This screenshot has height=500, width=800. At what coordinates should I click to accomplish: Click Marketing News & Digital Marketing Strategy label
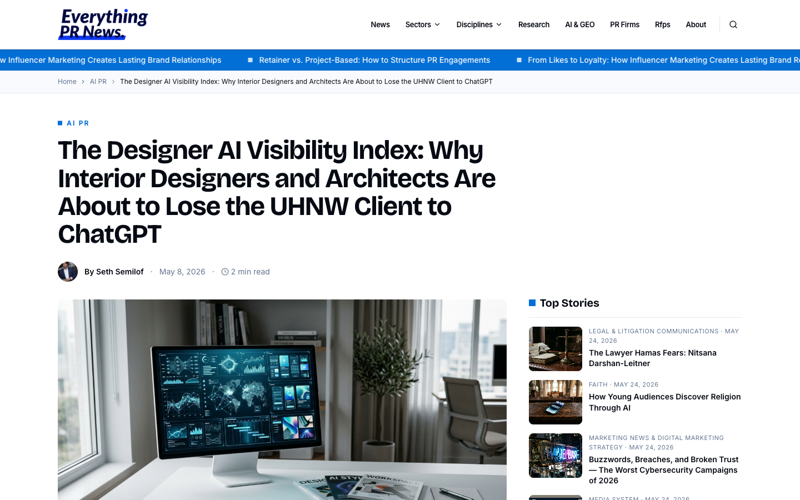pyautogui.click(x=656, y=442)
